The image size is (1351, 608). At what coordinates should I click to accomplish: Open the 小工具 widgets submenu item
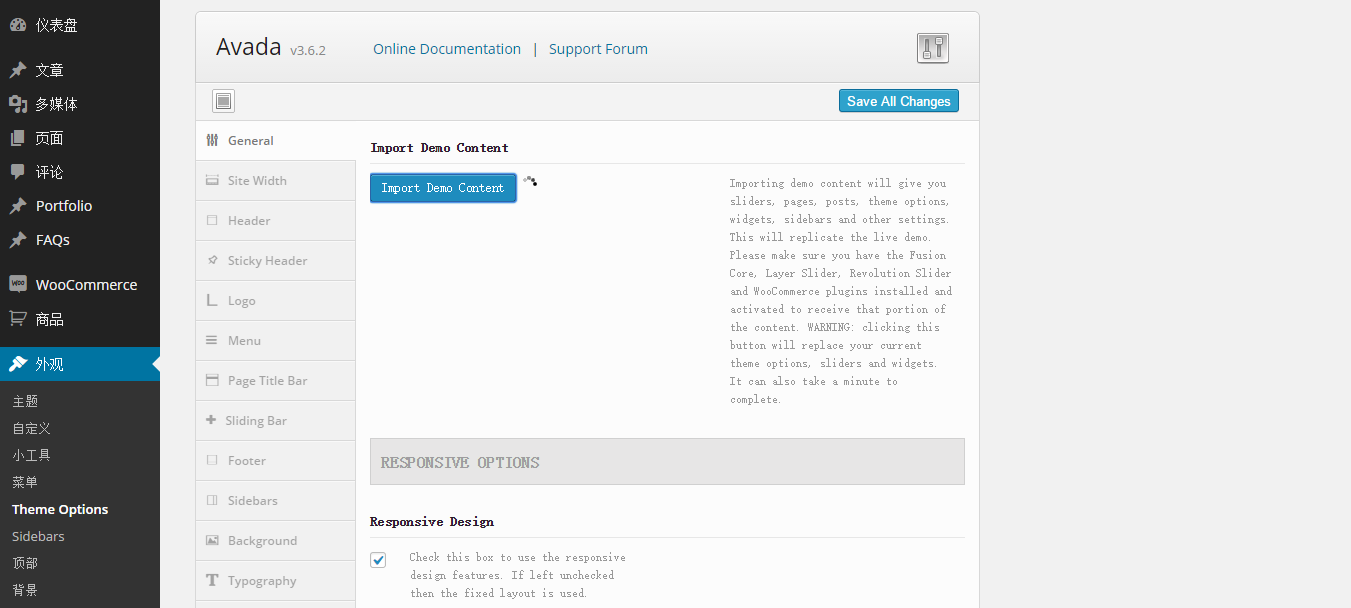(31, 455)
